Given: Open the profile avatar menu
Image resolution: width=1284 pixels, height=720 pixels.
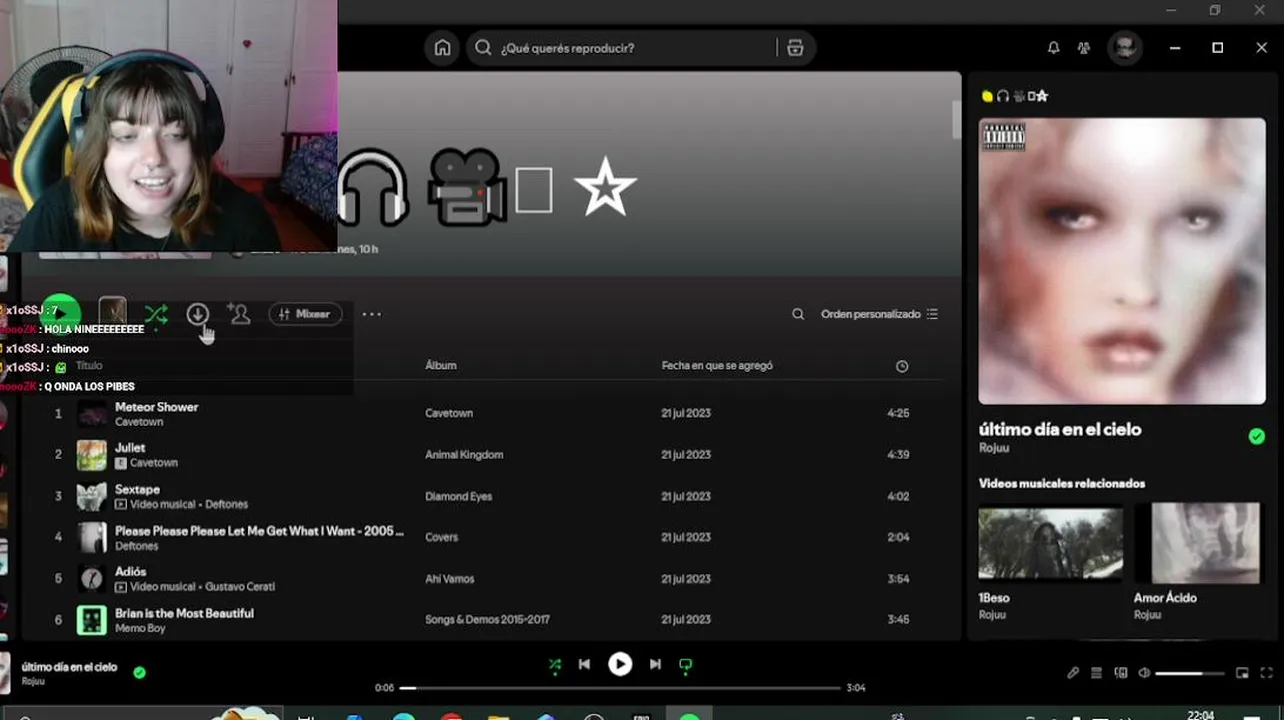Looking at the screenshot, I should 1125,48.
